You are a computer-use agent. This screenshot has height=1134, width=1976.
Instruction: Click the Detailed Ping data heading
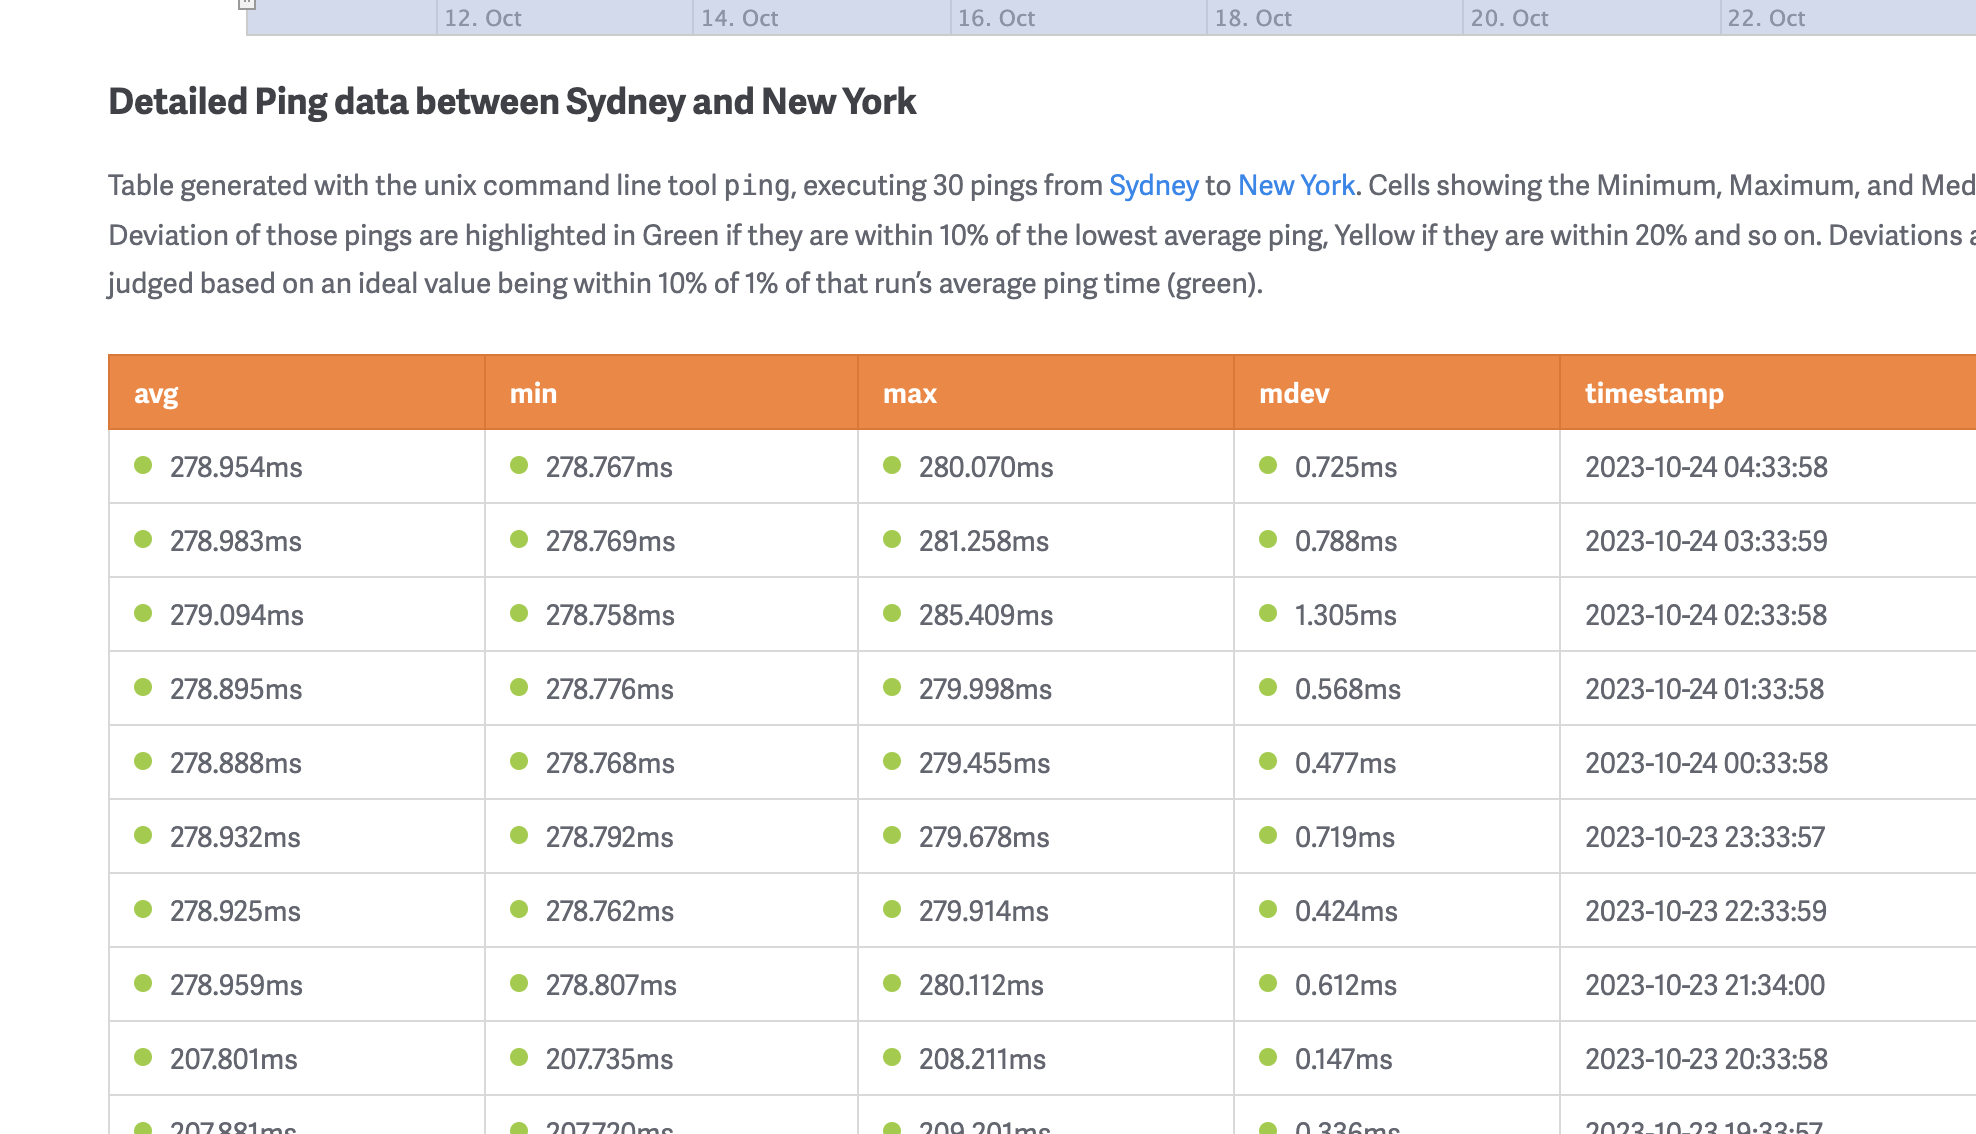[511, 101]
